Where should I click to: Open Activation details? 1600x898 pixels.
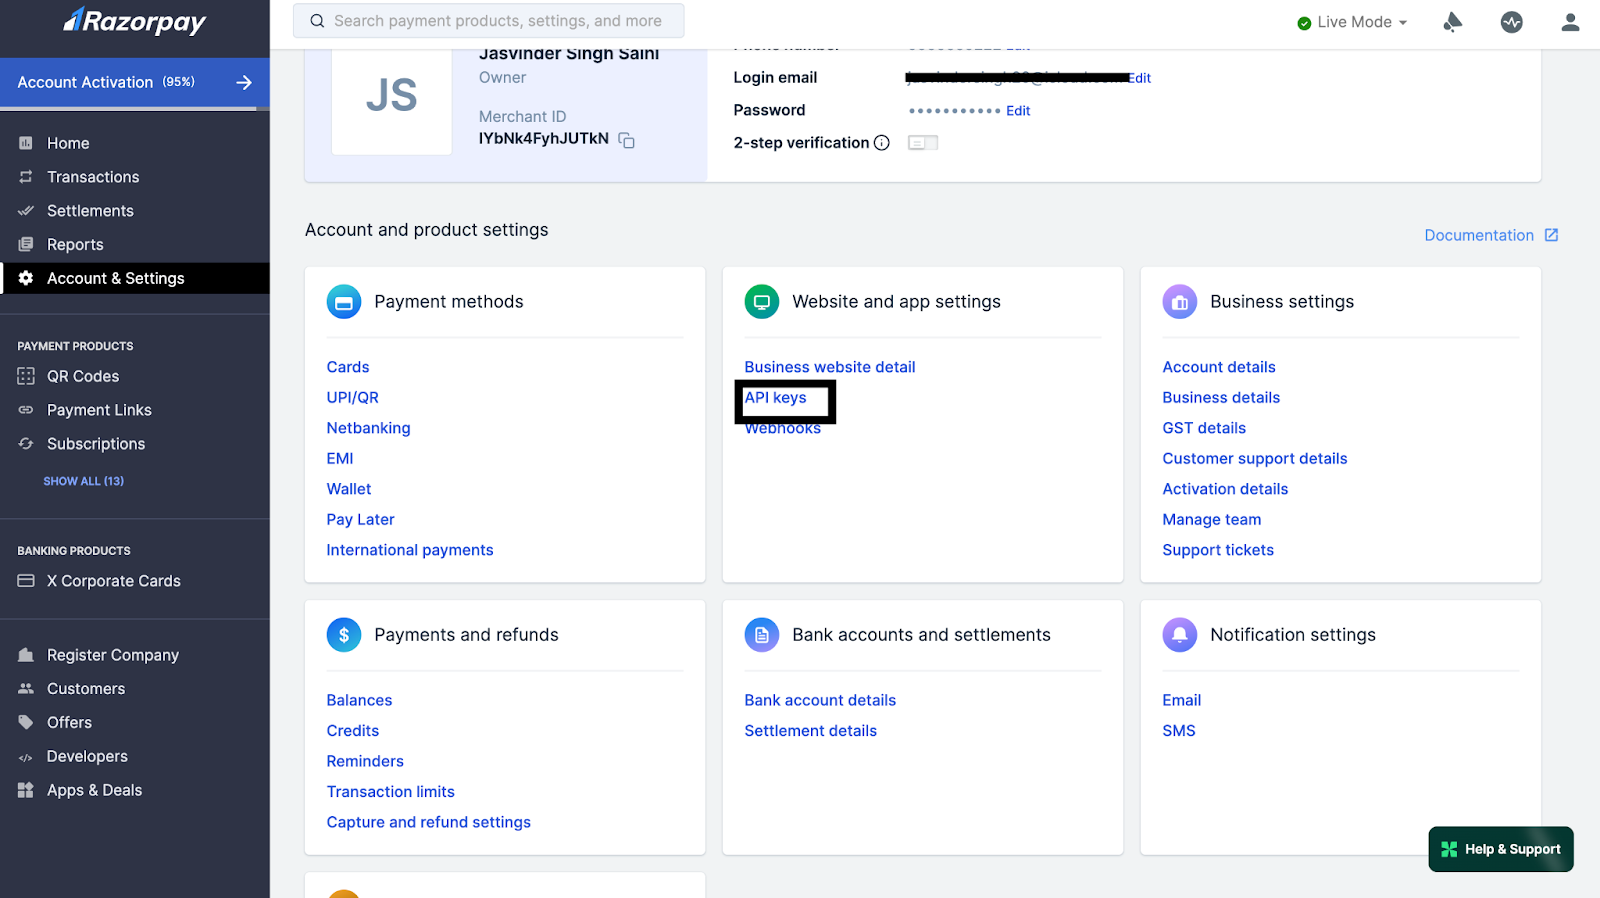pyautogui.click(x=1225, y=489)
